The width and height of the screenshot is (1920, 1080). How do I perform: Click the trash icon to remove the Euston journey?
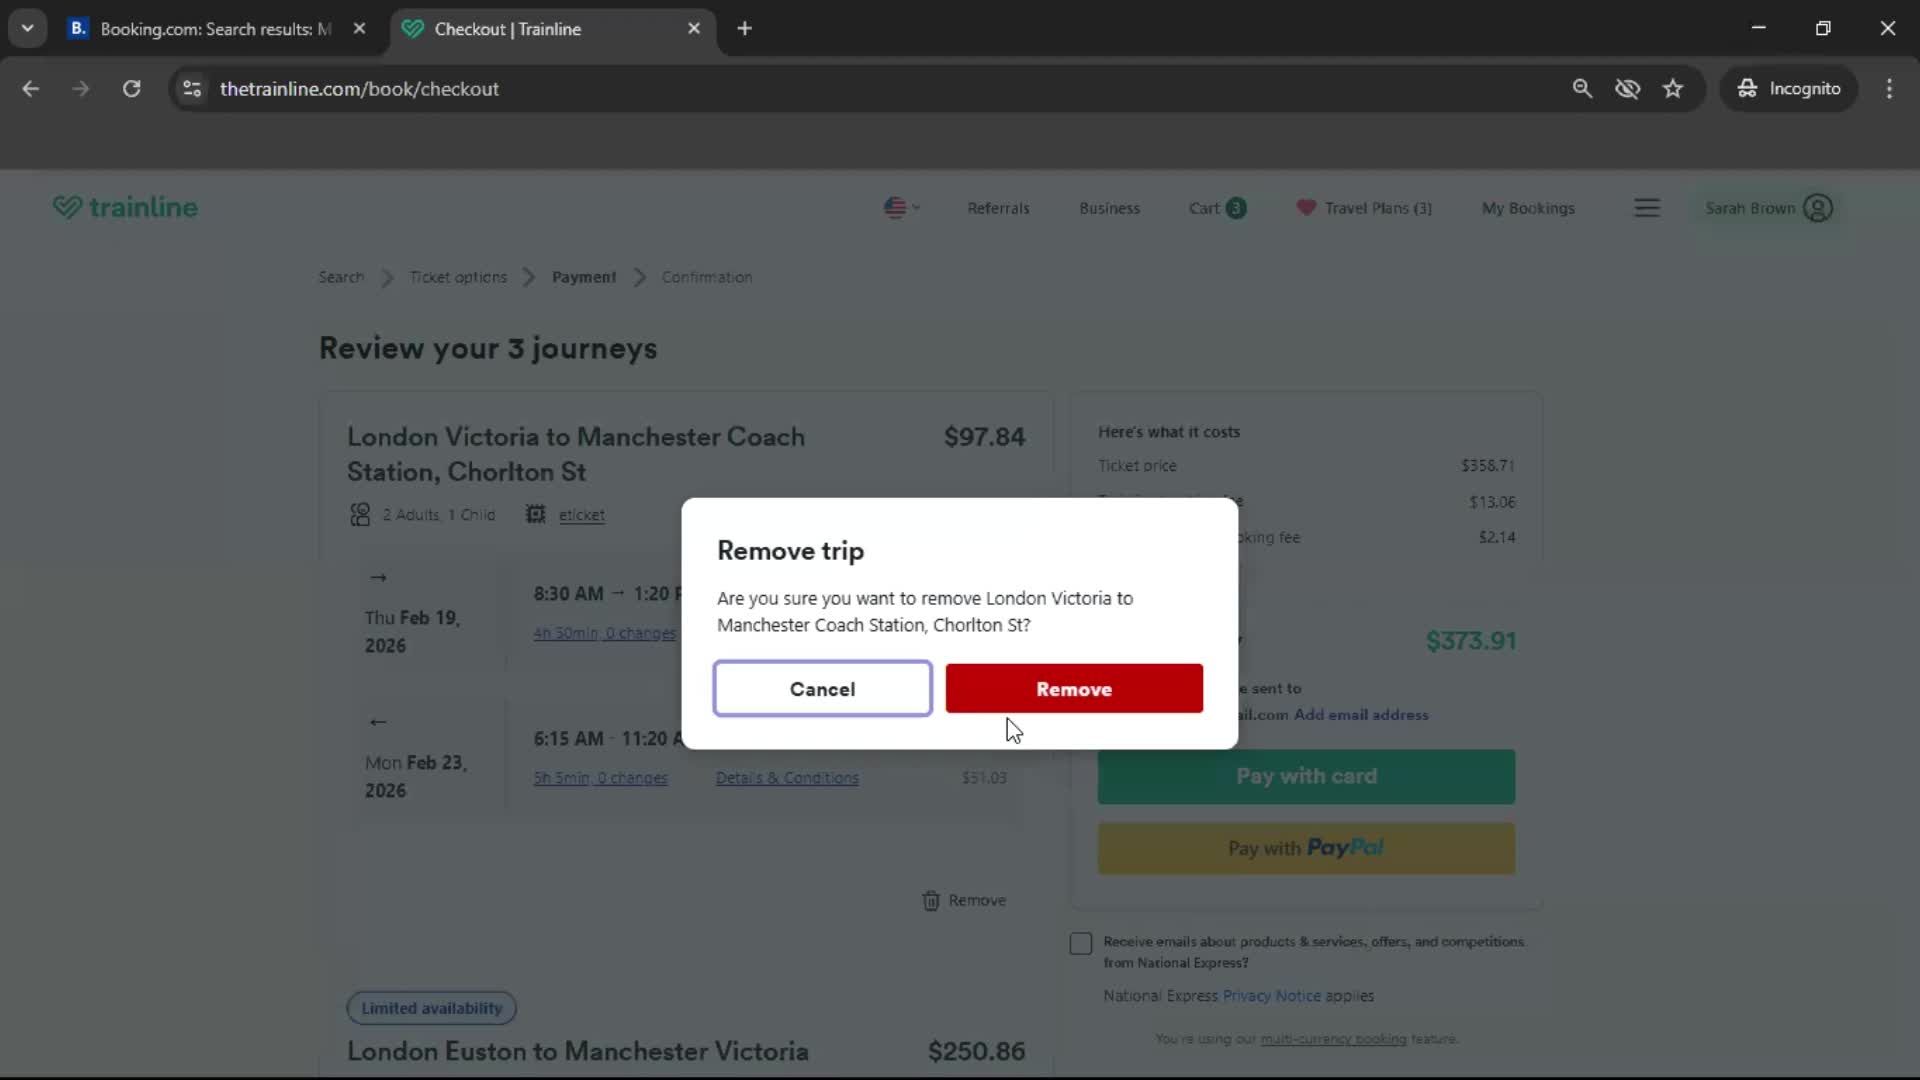(931, 900)
